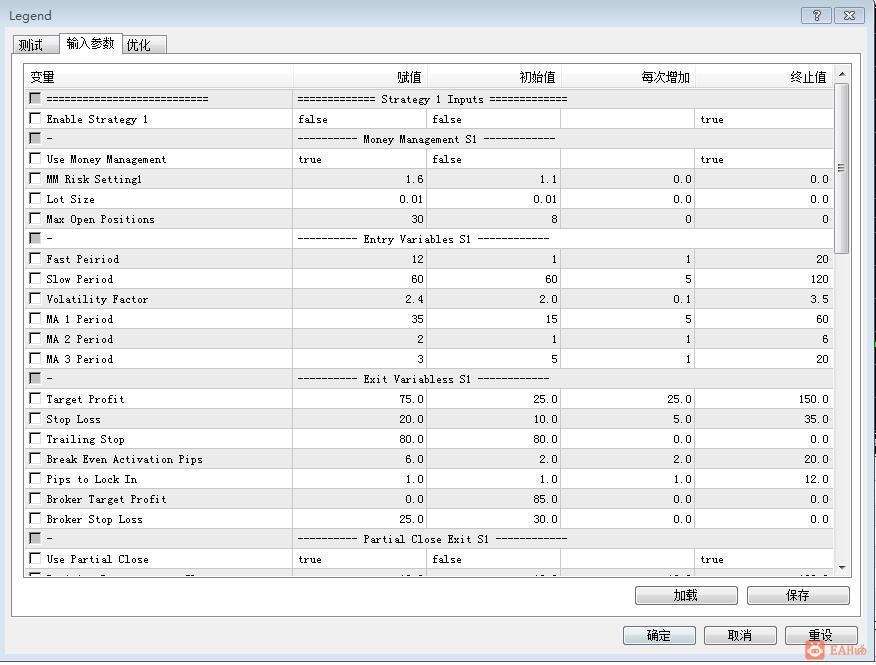Select the Entry Variables S1 separator row
Viewport: 876px width, 665px height.
(x=429, y=239)
